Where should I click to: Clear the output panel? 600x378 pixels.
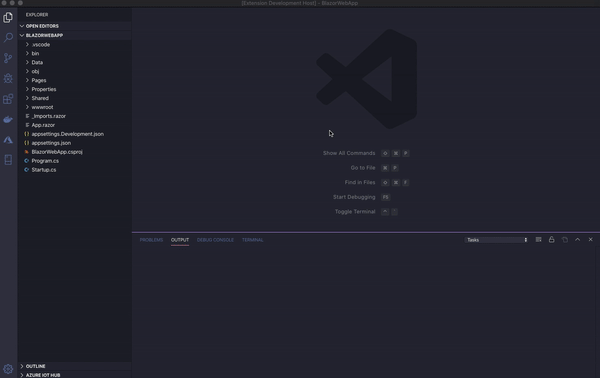click(538, 240)
